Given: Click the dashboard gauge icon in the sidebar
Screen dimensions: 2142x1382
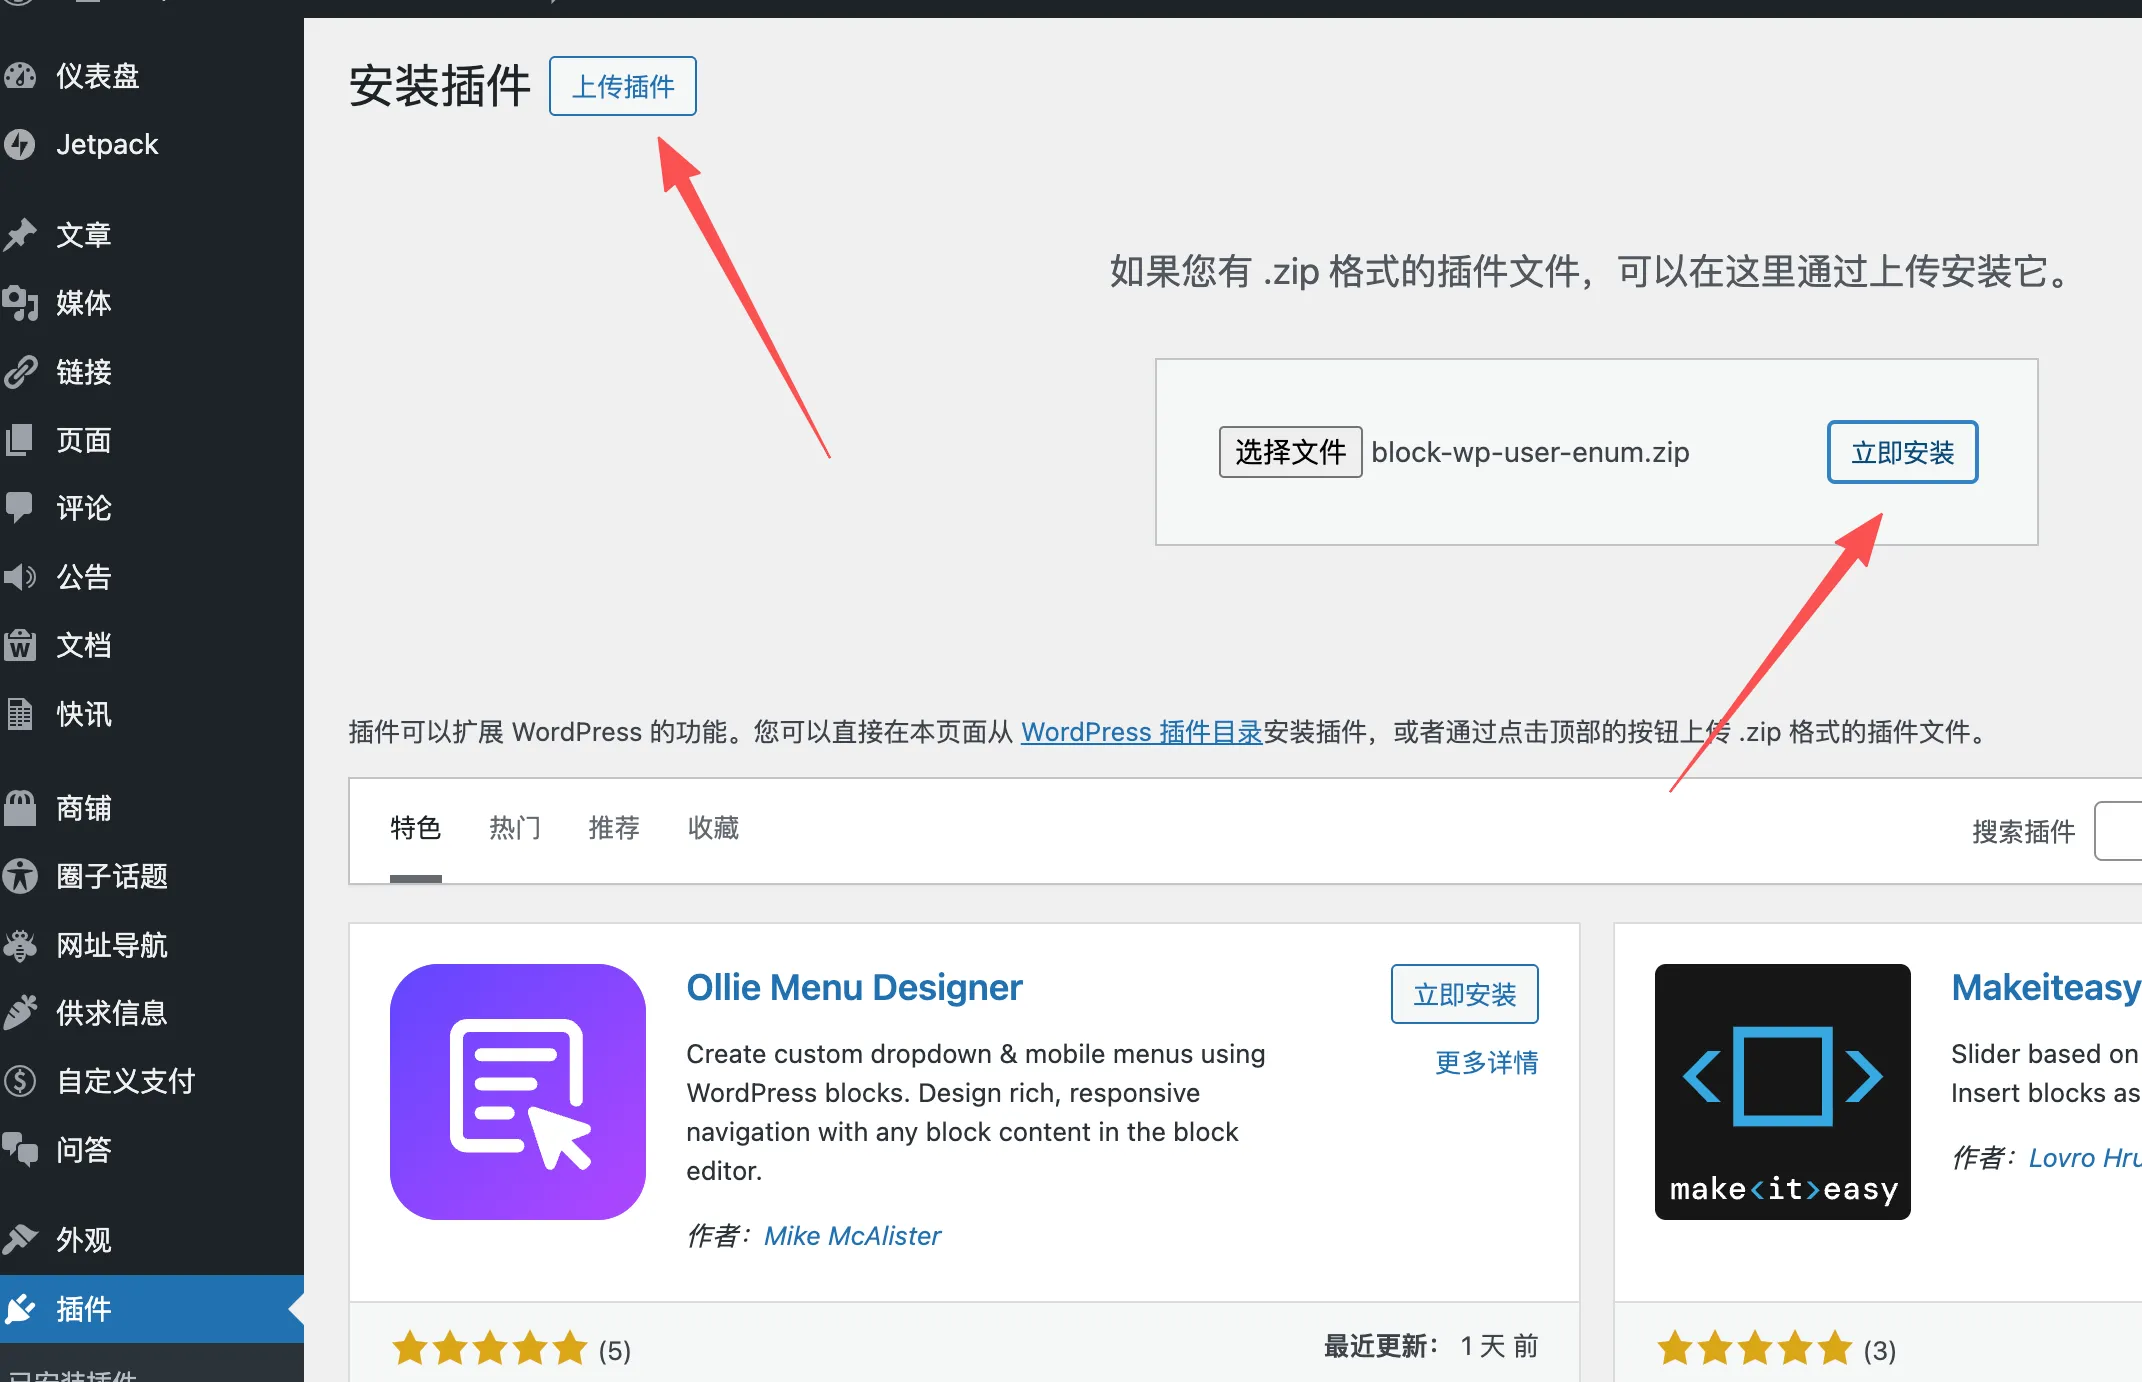Looking at the screenshot, I should pyautogui.click(x=20, y=76).
